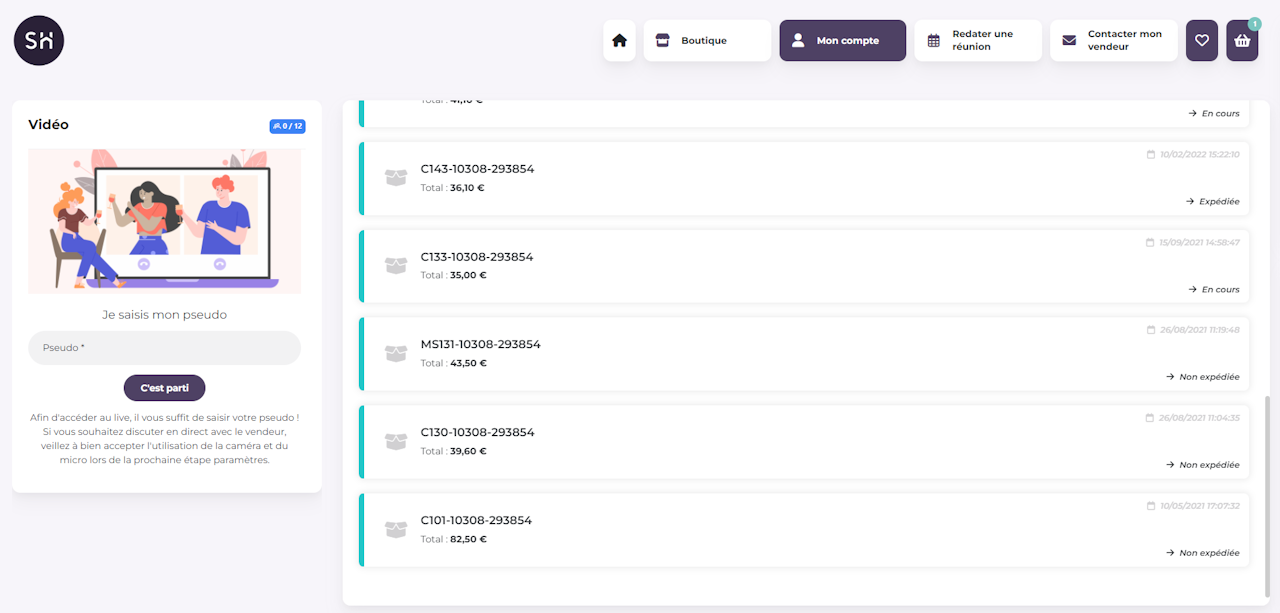
Task: Click the box icon for order C101-10308-293854
Action: click(396, 530)
